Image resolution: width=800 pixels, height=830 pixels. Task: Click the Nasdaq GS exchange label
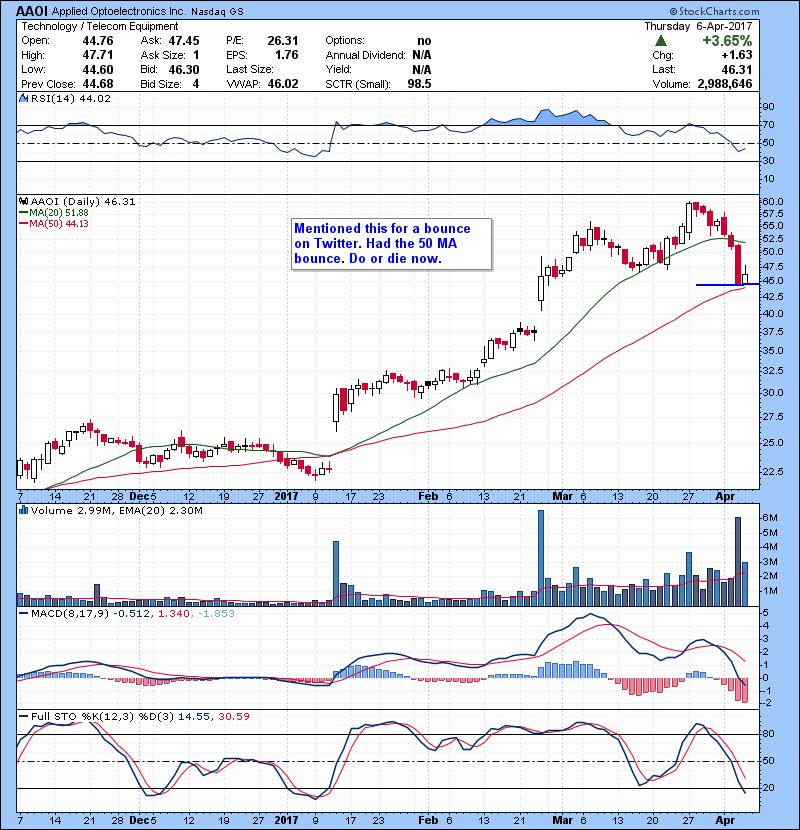click(217, 12)
